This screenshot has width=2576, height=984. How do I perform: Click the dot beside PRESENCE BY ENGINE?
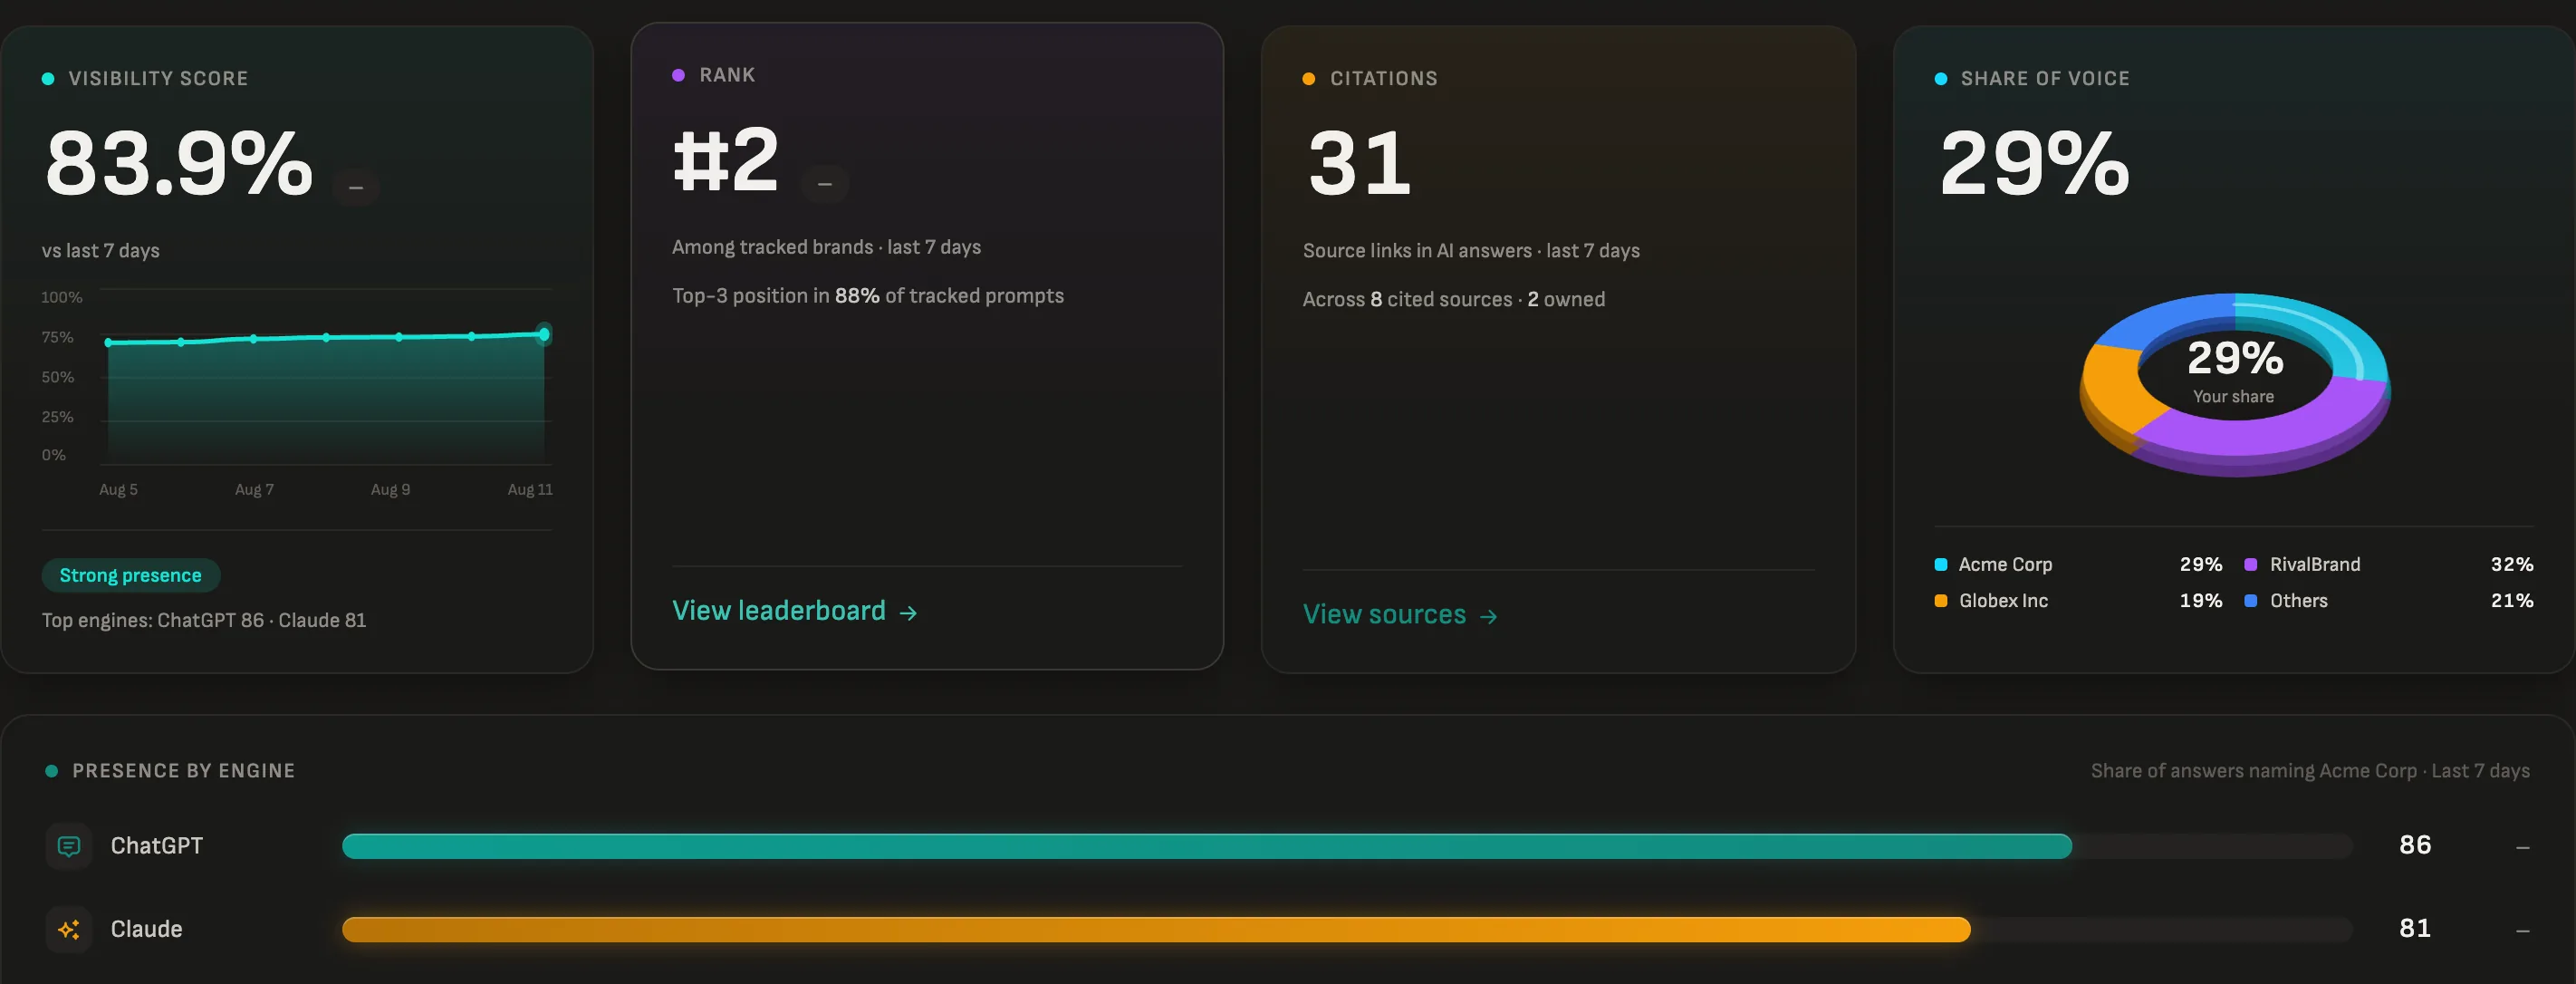click(52, 771)
